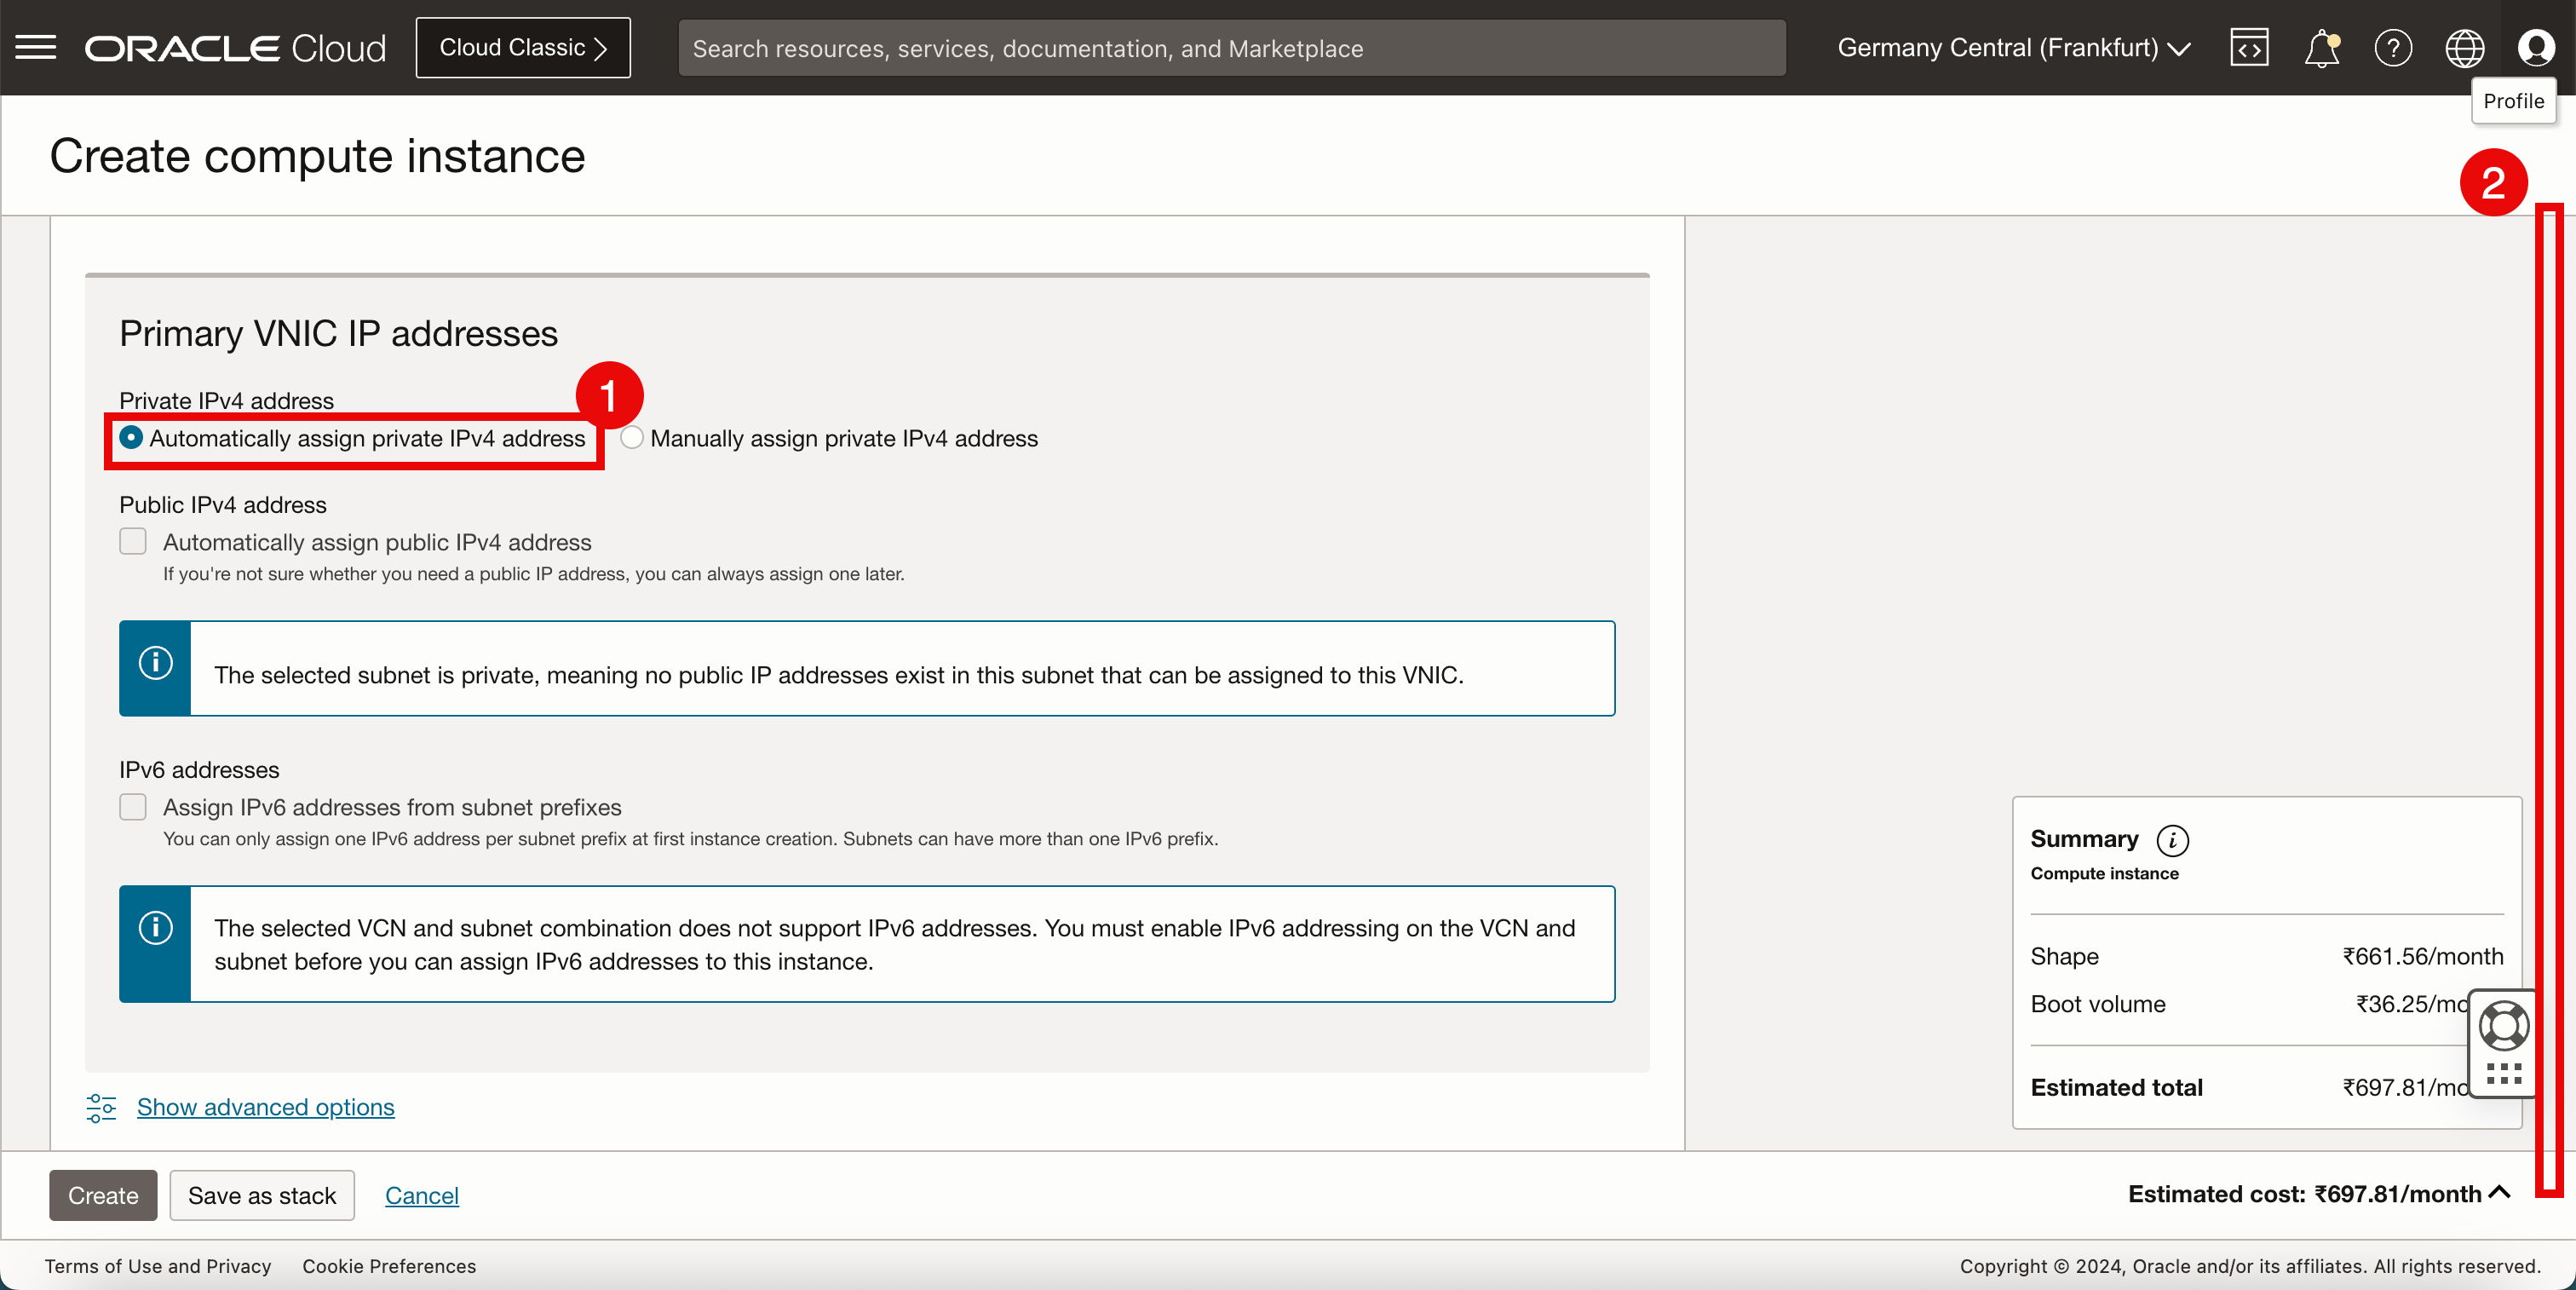Click Cloud Classic switcher dropdown
Screen dimensions: 2576x1290
523,48
